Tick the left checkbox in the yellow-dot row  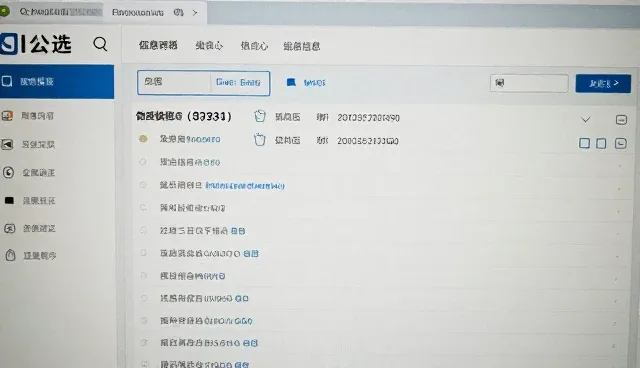click(x=584, y=143)
